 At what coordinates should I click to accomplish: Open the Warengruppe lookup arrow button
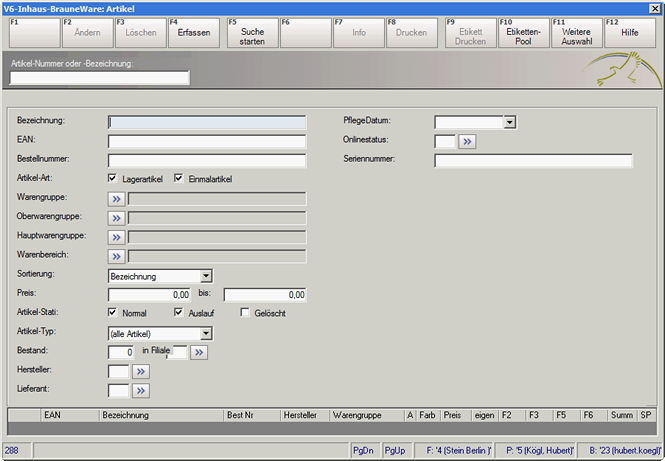point(117,199)
